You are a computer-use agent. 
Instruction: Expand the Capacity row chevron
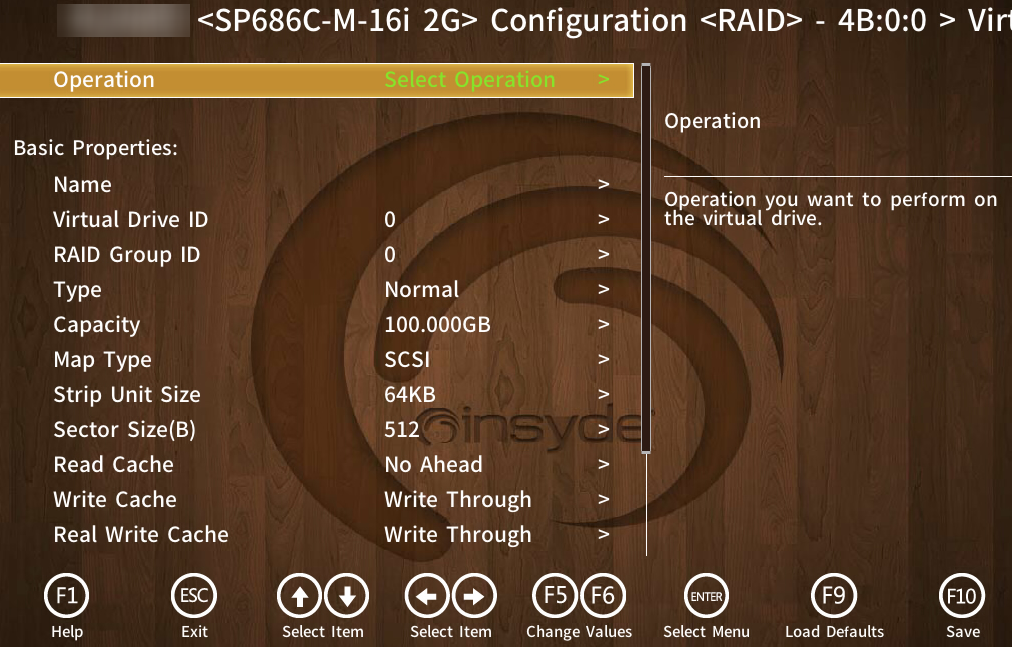tap(603, 324)
